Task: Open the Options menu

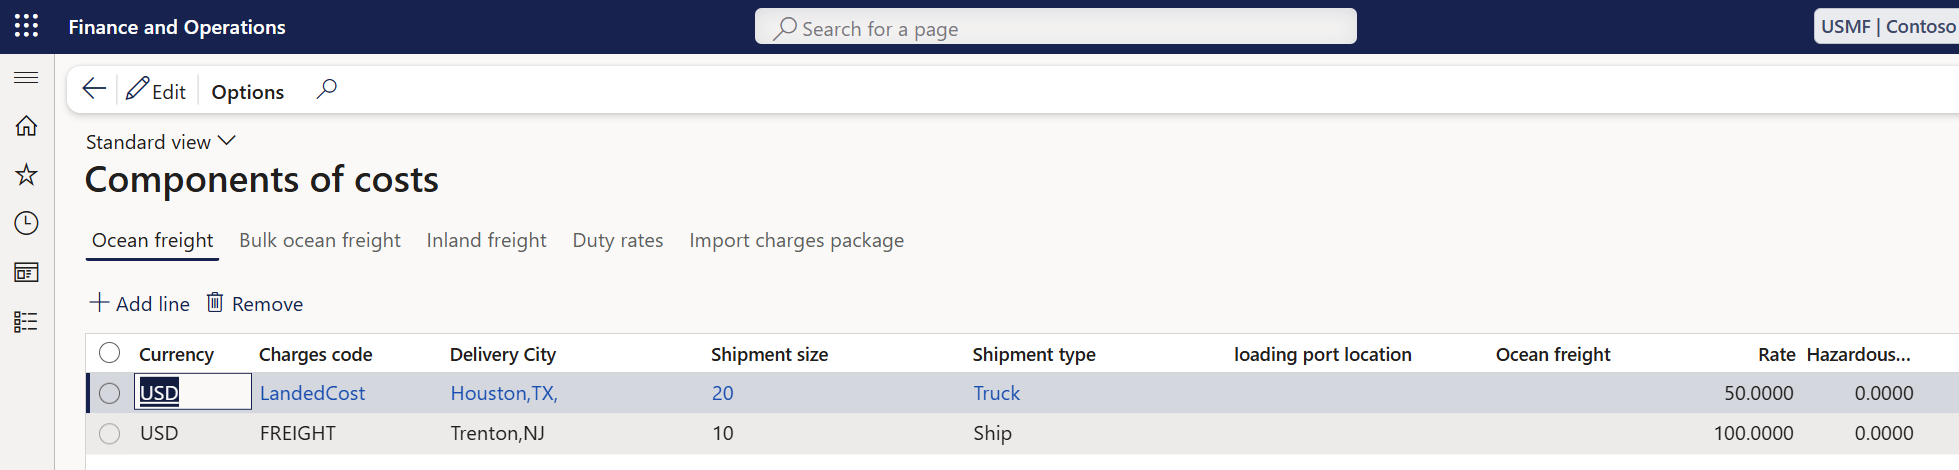Action: coord(248,92)
